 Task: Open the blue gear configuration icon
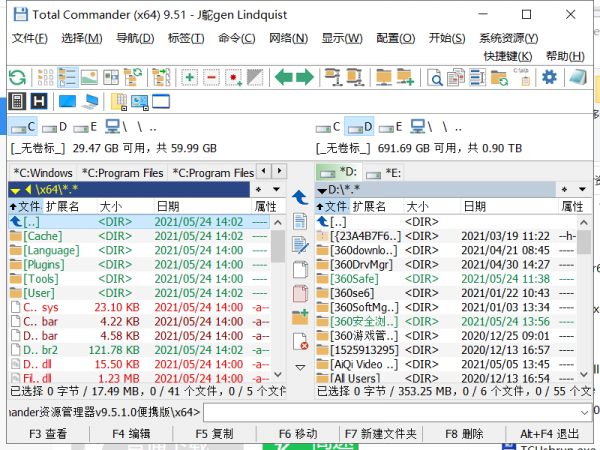click(x=549, y=77)
